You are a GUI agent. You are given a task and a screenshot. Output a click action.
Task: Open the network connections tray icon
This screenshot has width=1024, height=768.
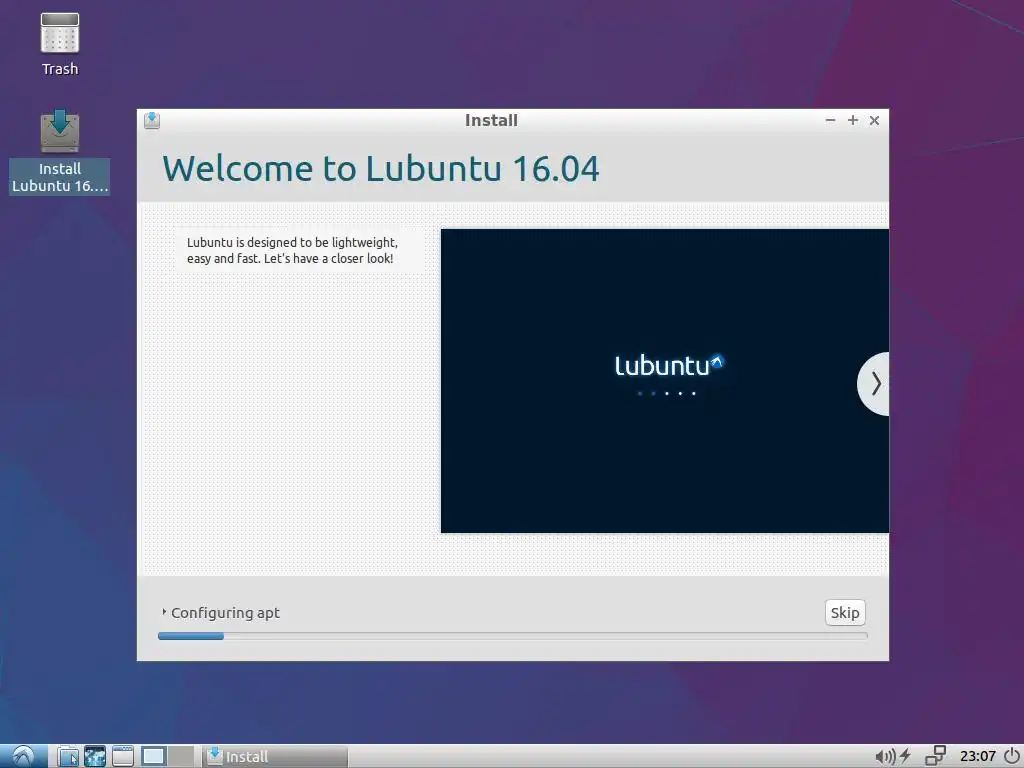pos(936,756)
